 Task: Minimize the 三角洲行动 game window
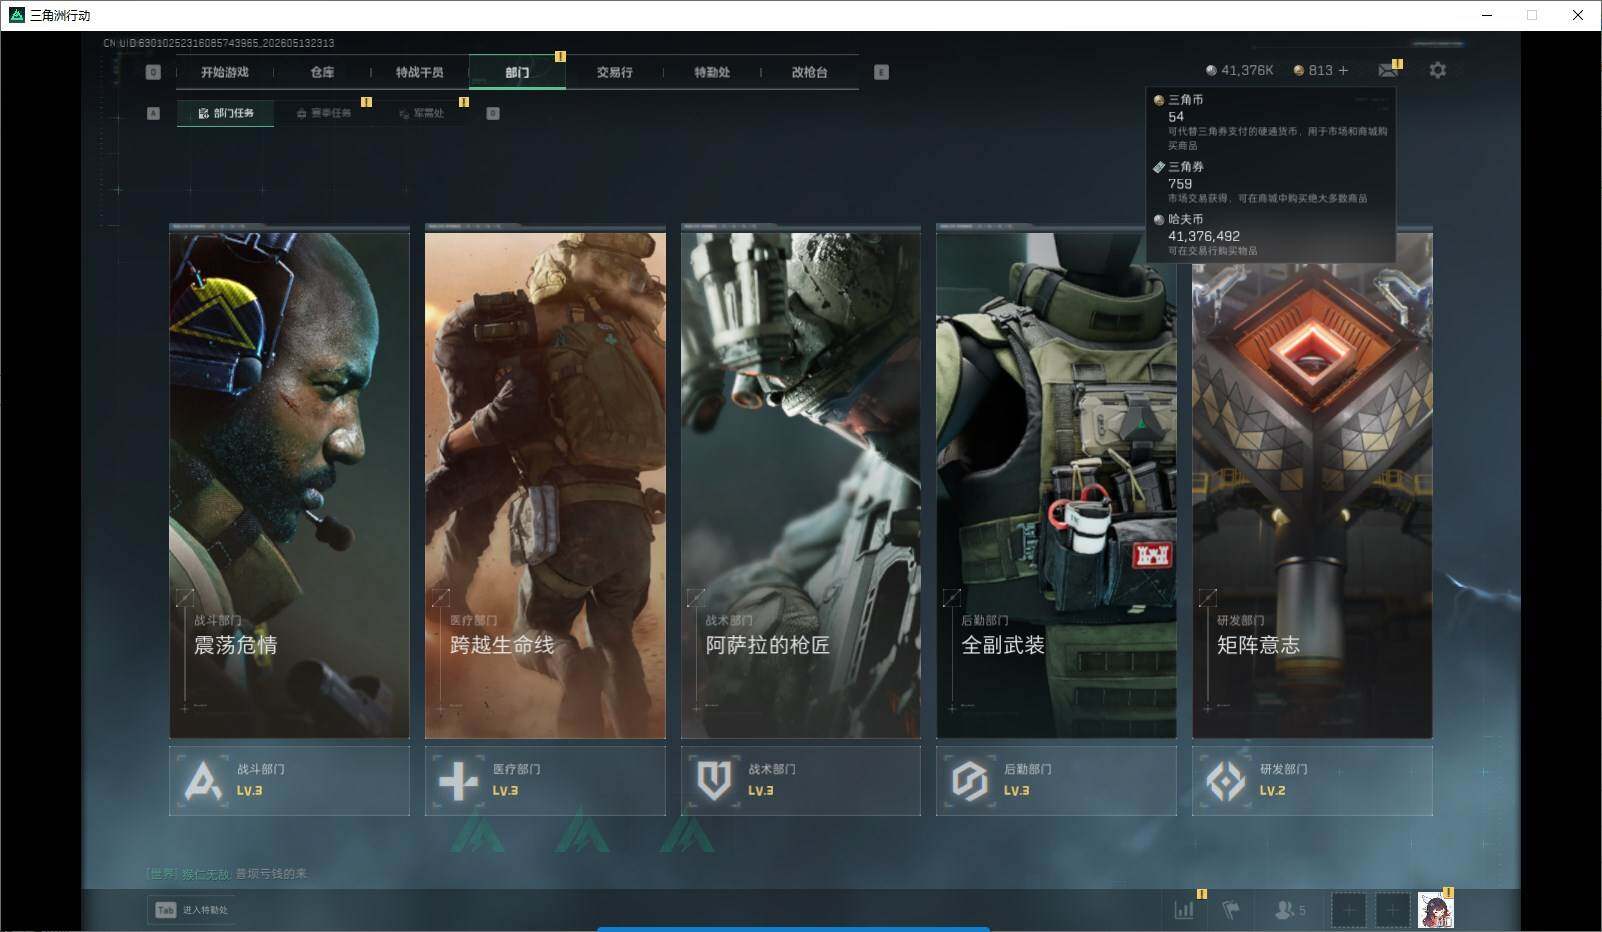[1486, 15]
